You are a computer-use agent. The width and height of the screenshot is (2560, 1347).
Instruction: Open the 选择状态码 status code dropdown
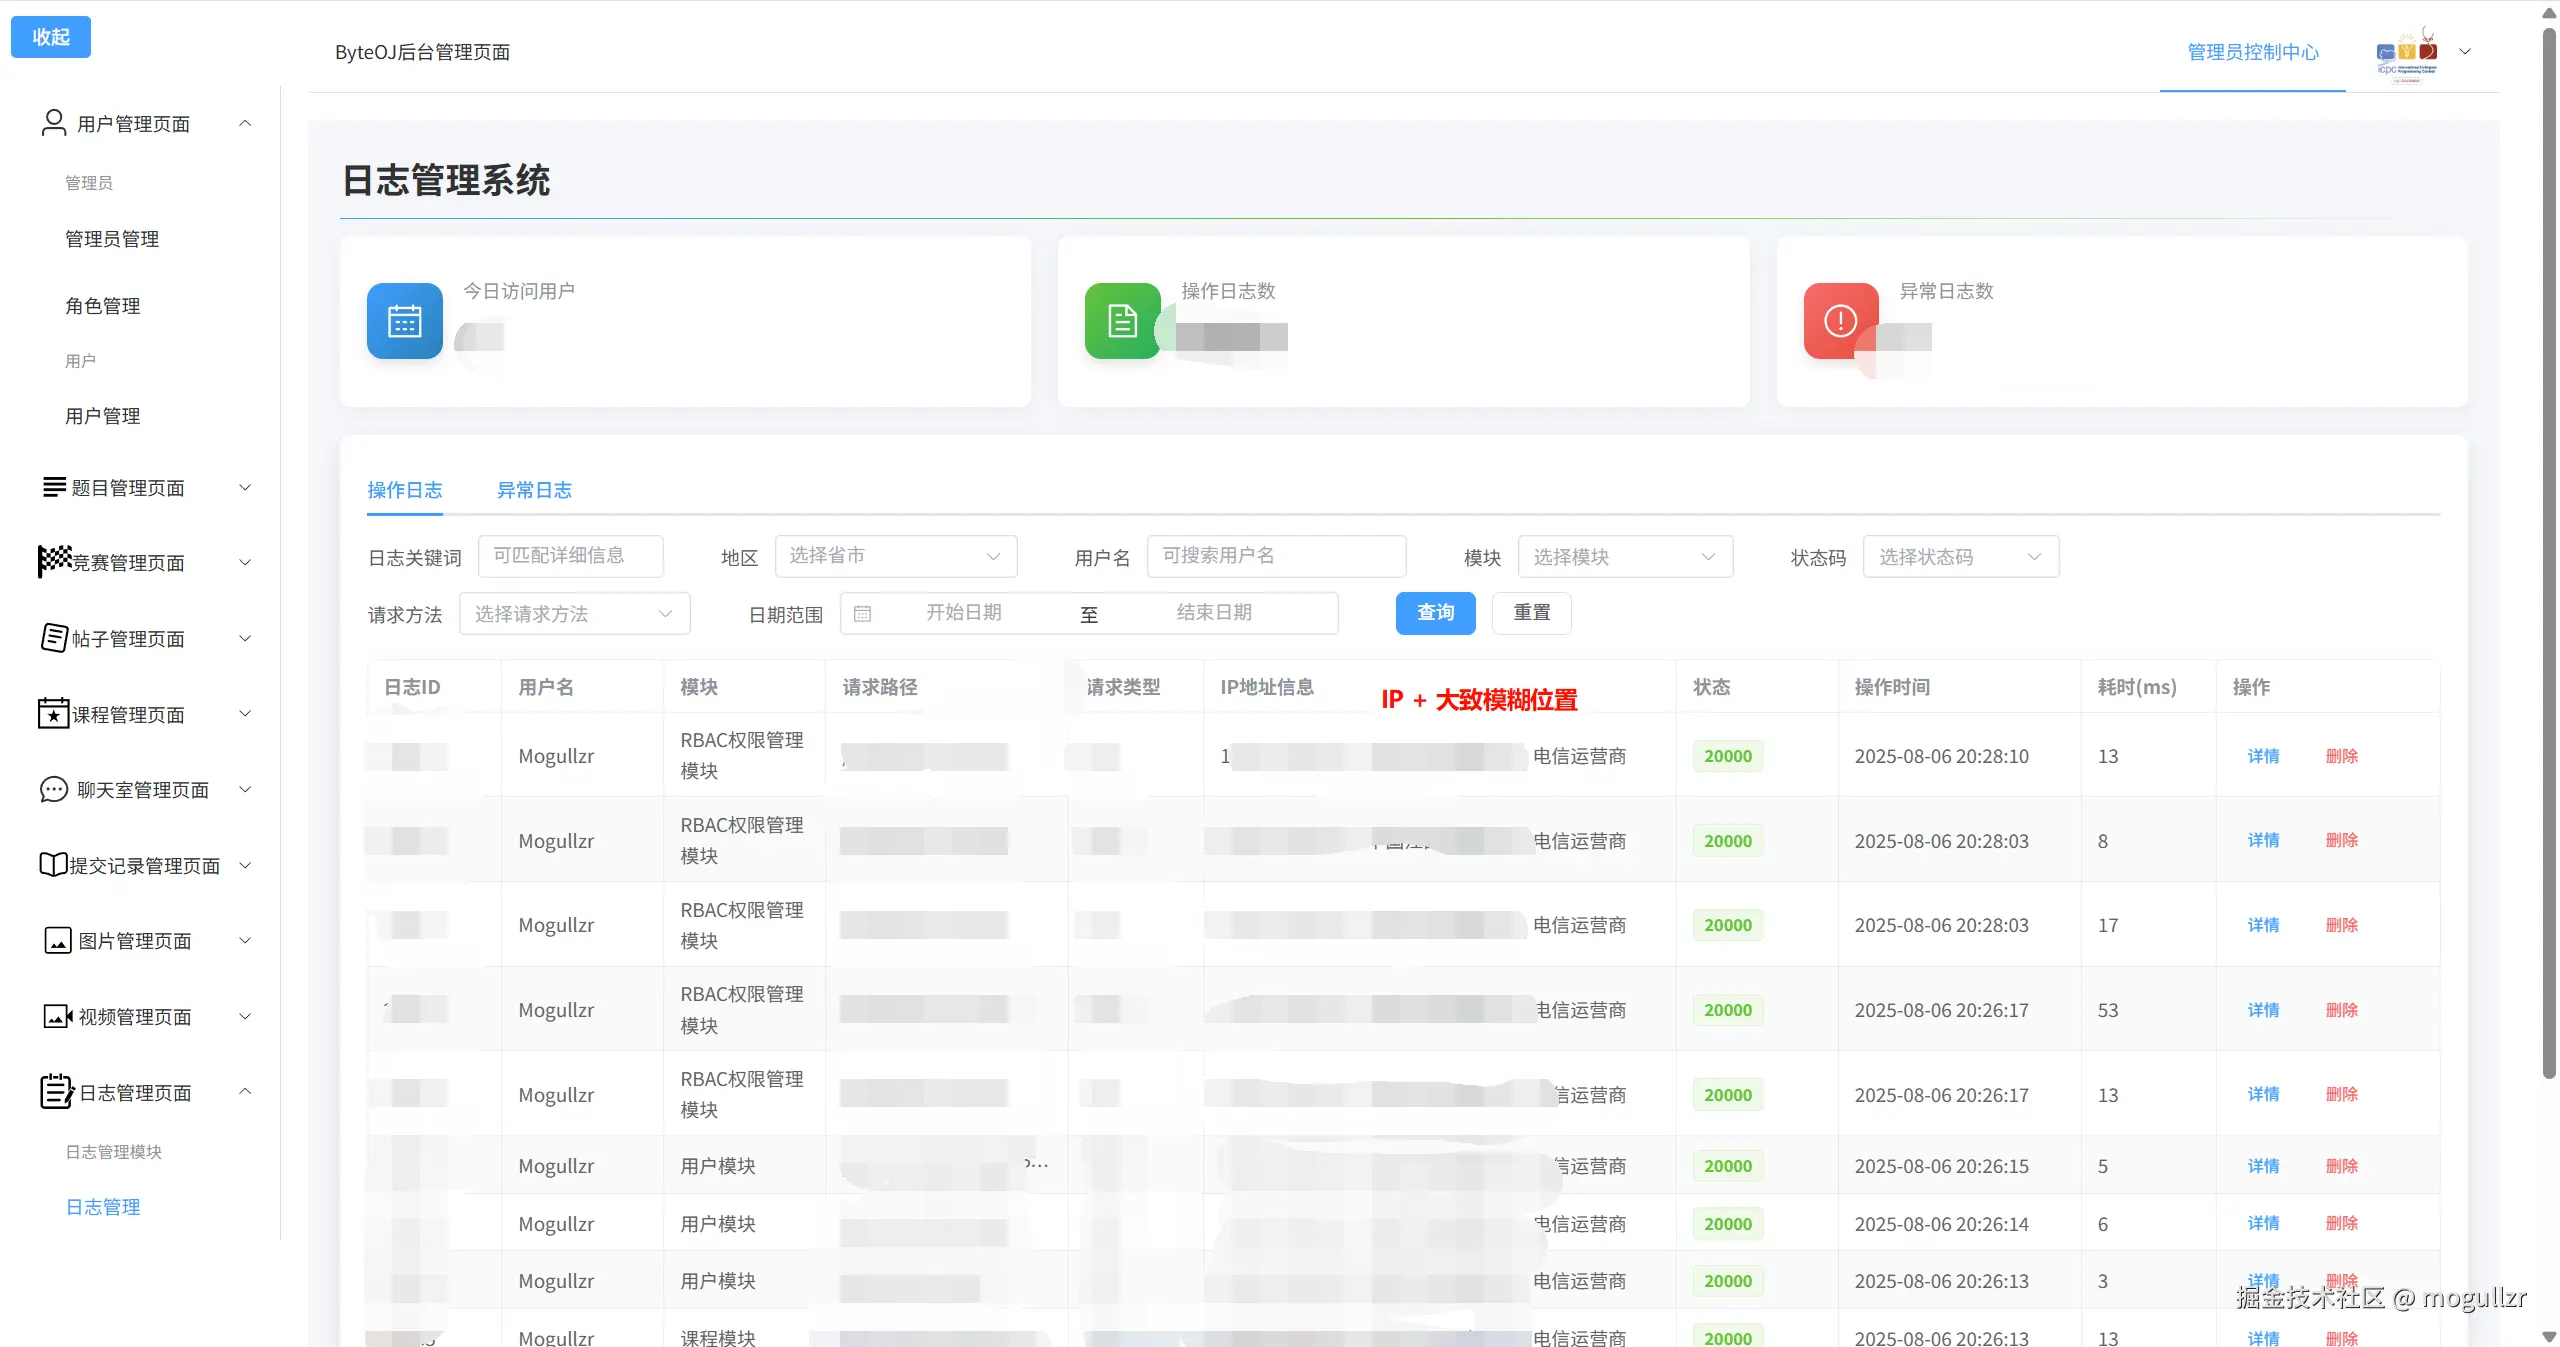[1960, 557]
